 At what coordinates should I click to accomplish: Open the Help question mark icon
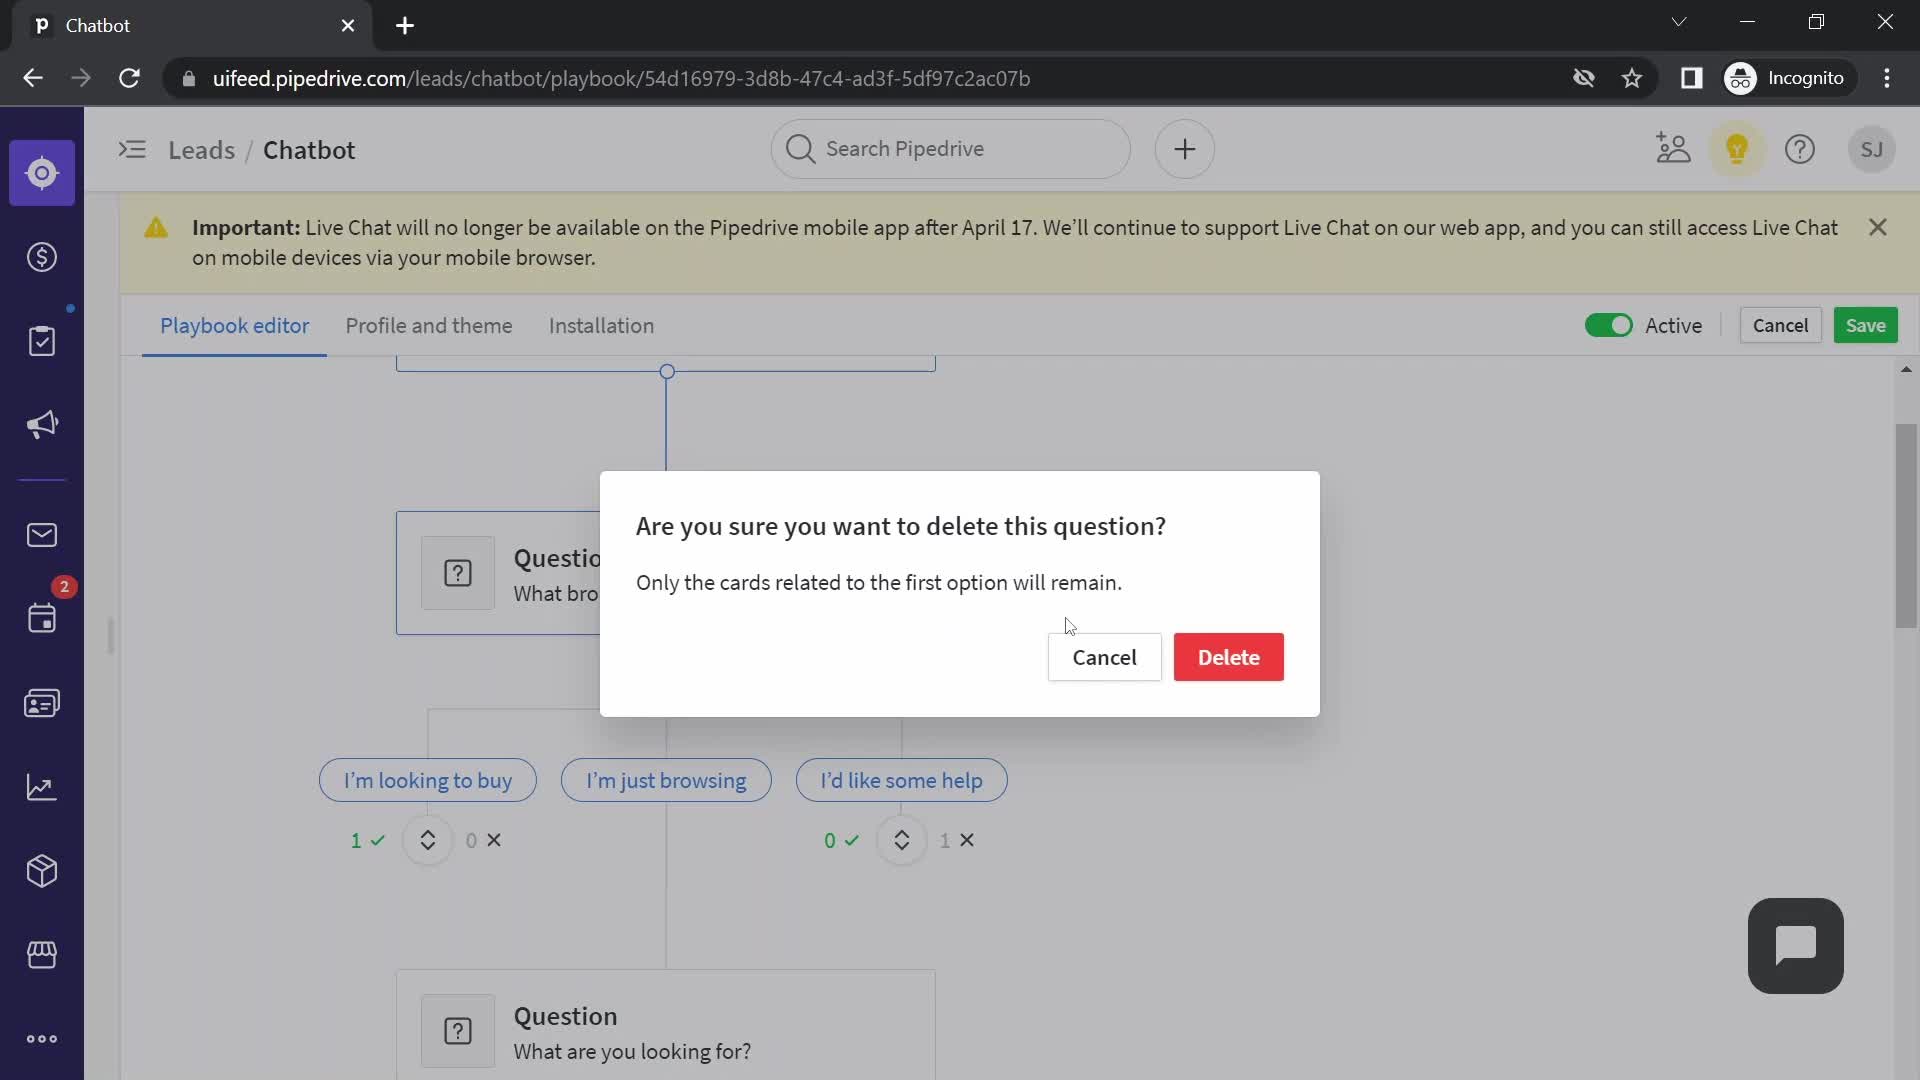[1800, 149]
